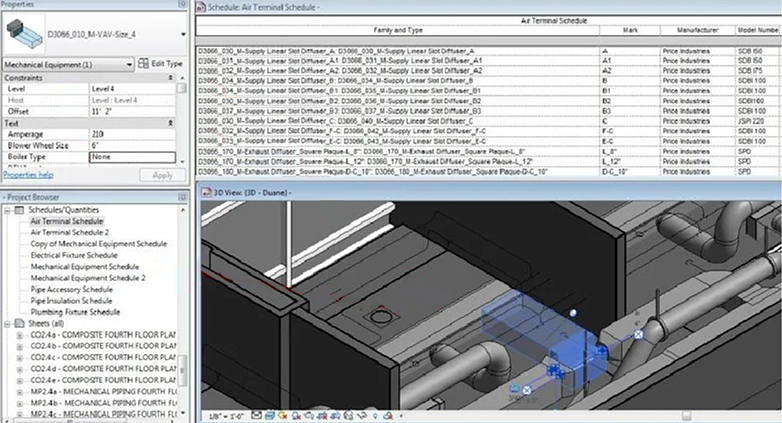
Task: Click the Schedules/Quantities schedule icon
Action: [x=22, y=212]
